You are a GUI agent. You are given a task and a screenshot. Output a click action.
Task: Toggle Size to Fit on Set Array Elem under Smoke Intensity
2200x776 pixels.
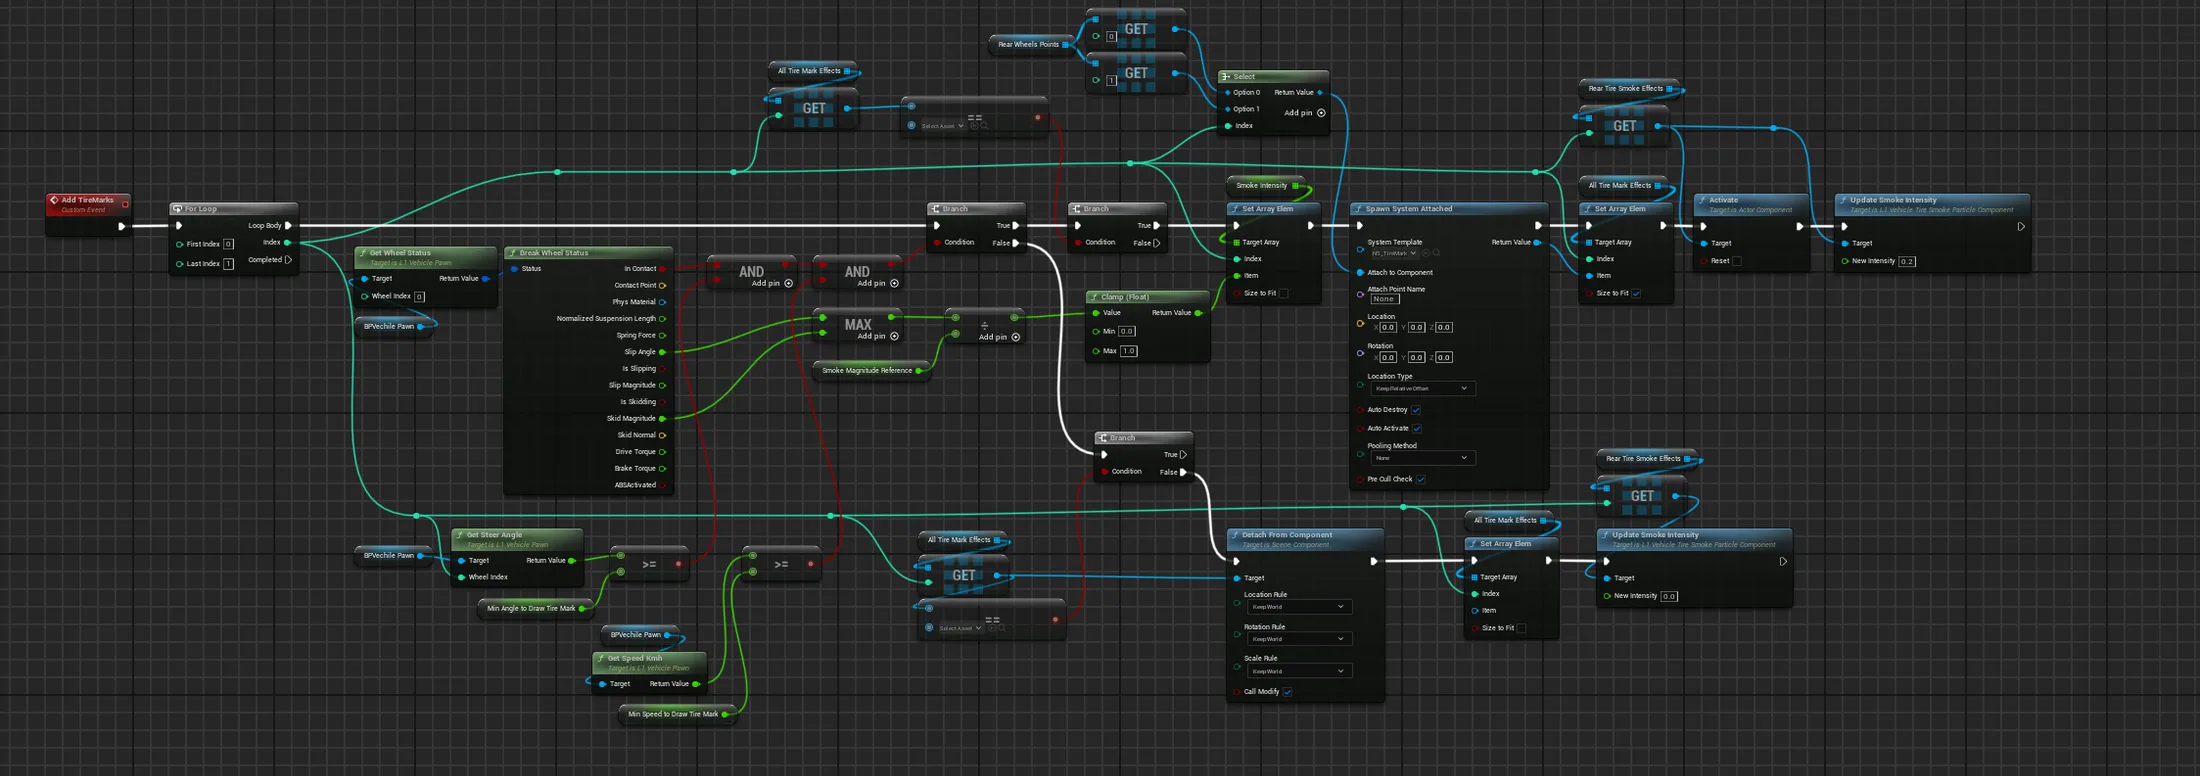(1284, 293)
